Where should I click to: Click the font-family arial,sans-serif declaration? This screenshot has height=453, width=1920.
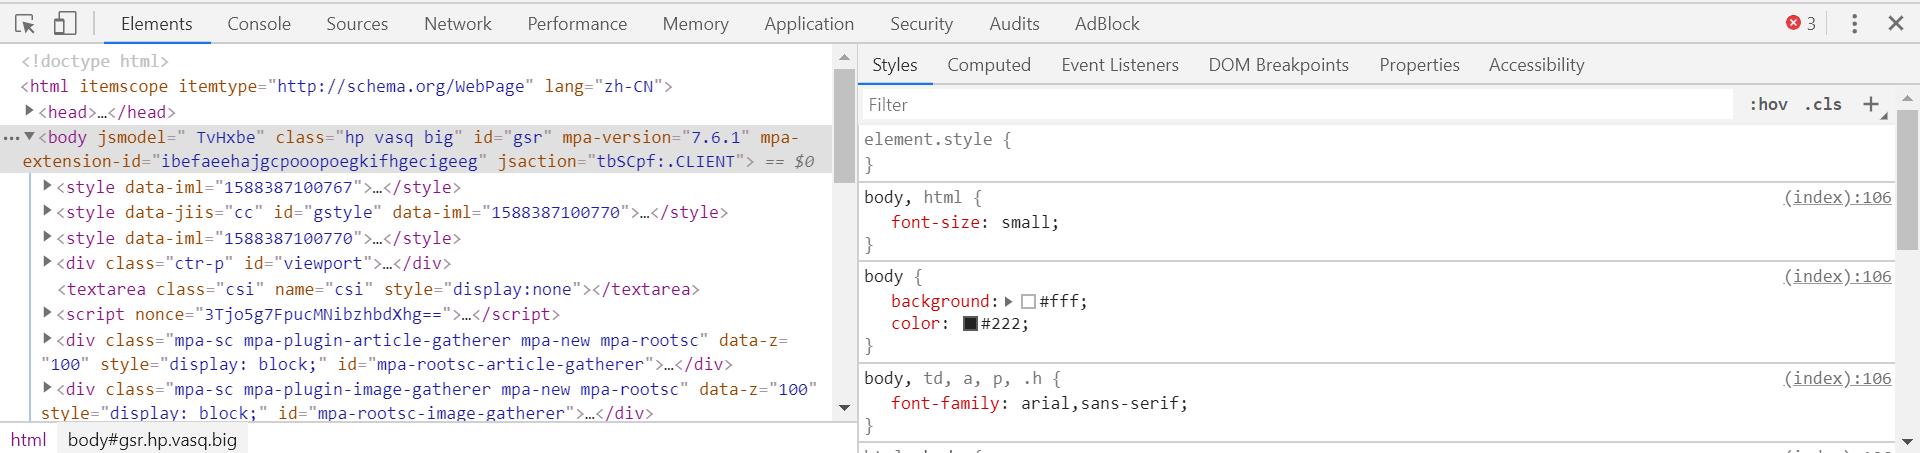click(x=1039, y=403)
